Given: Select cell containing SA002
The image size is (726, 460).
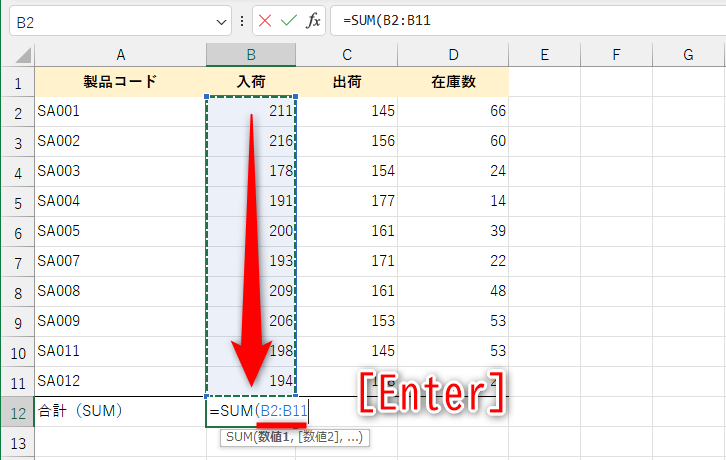Looking at the screenshot, I should click(x=120, y=141).
